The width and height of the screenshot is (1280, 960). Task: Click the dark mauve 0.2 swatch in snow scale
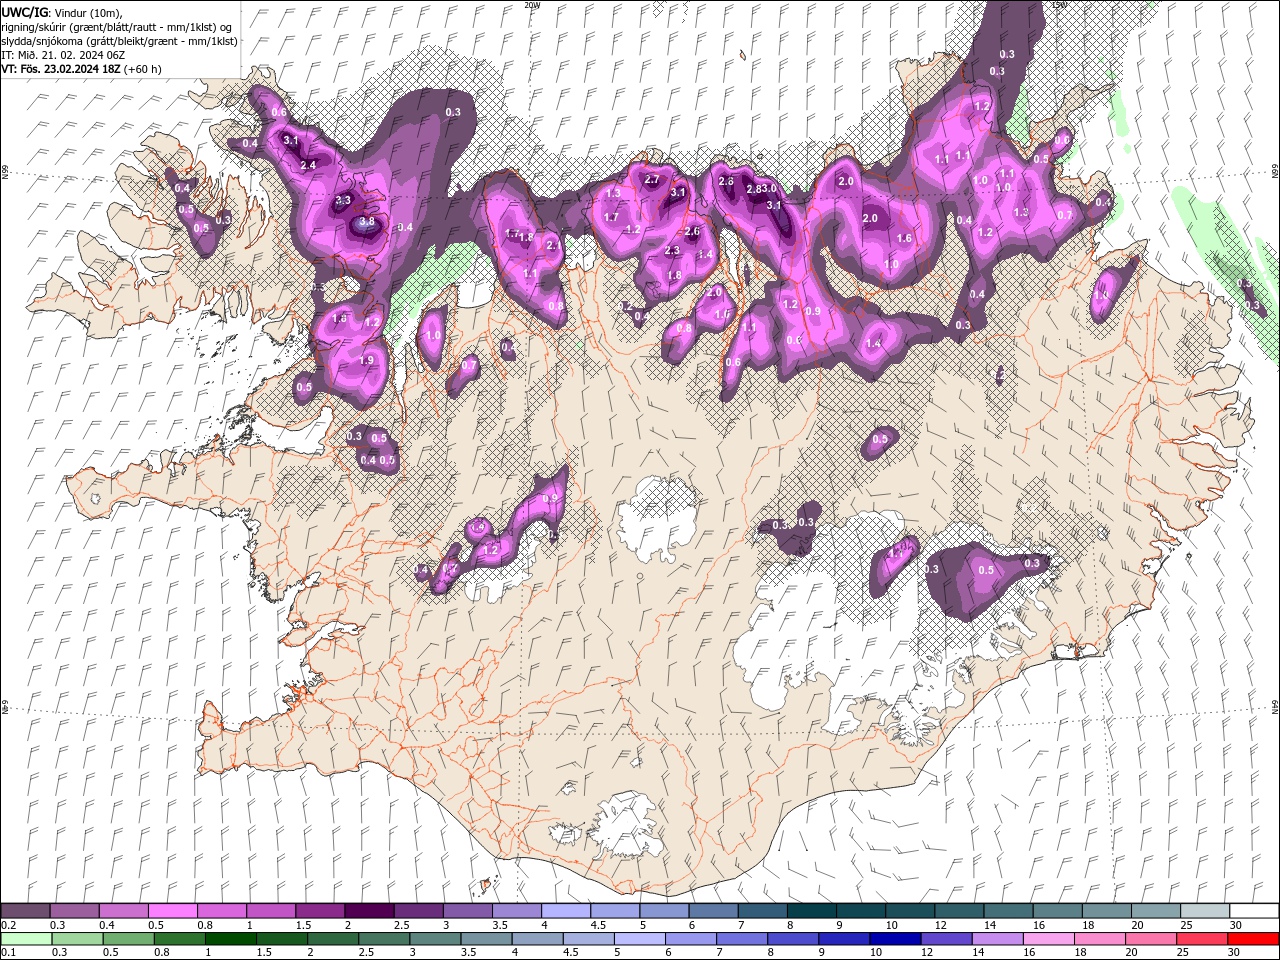pos(25,911)
